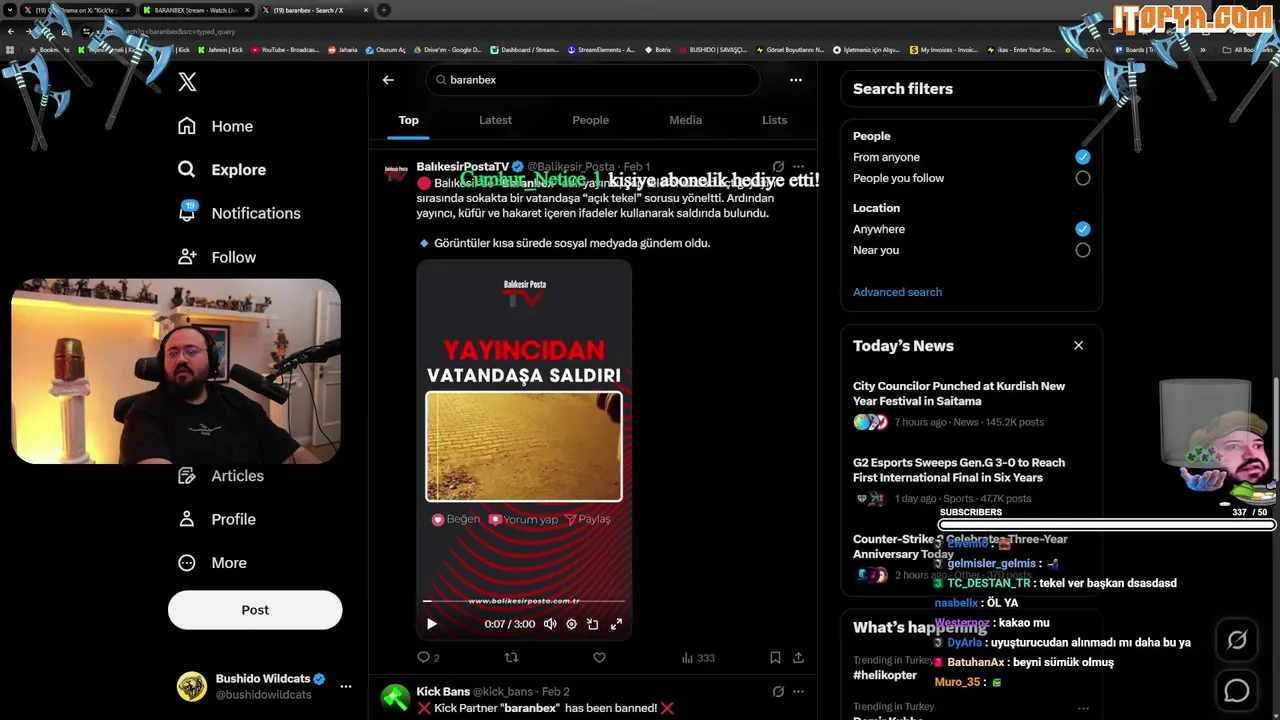Viewport: 1280px width, 720px height.
Task: Mute the video volume icon
Action: [x=550, y=624]
